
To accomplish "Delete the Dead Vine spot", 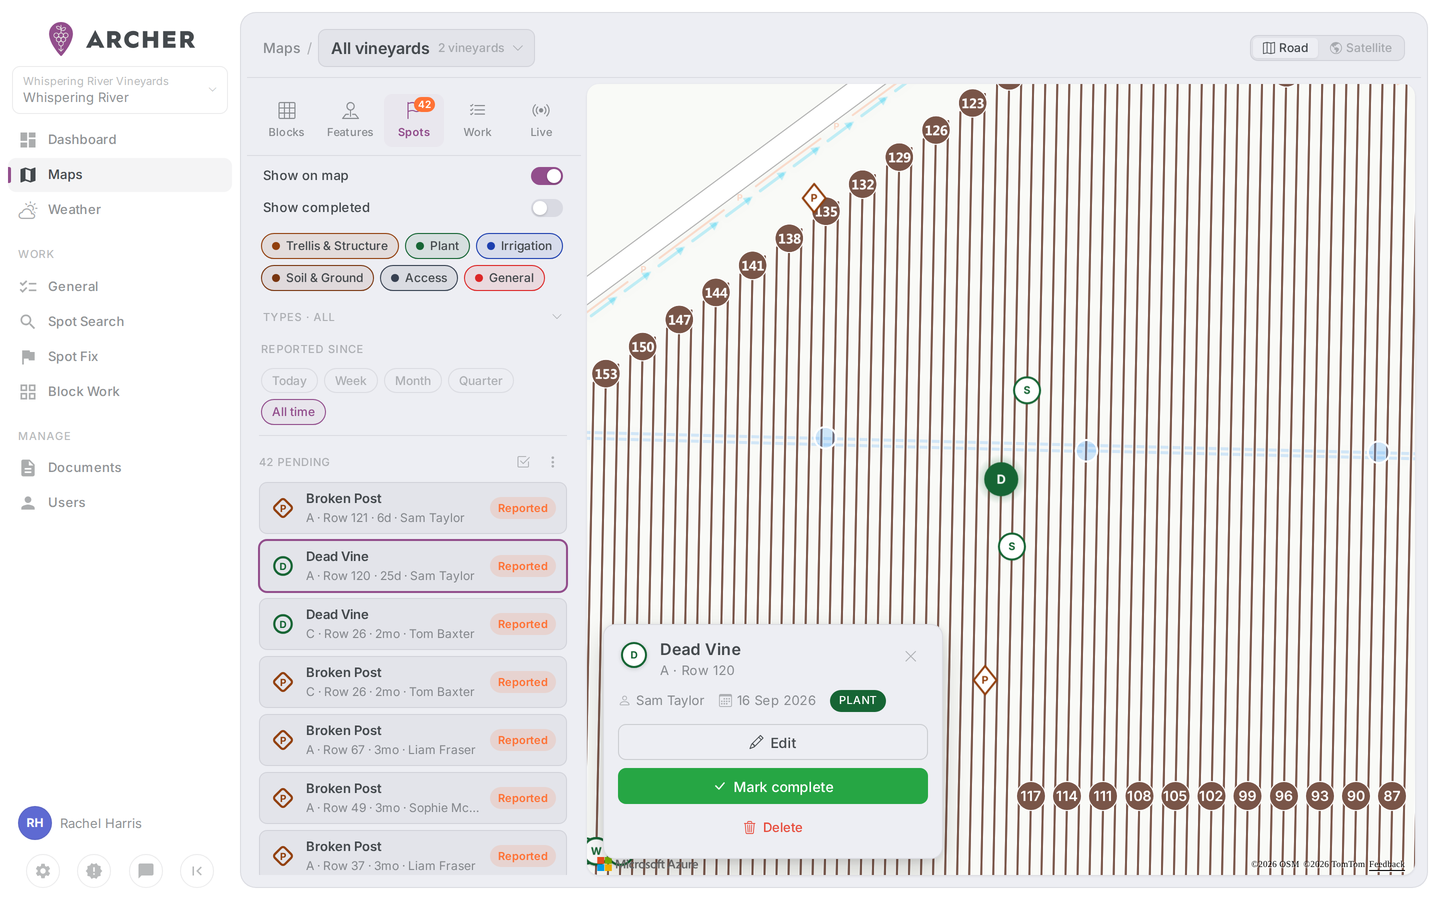I will point(773,828).
